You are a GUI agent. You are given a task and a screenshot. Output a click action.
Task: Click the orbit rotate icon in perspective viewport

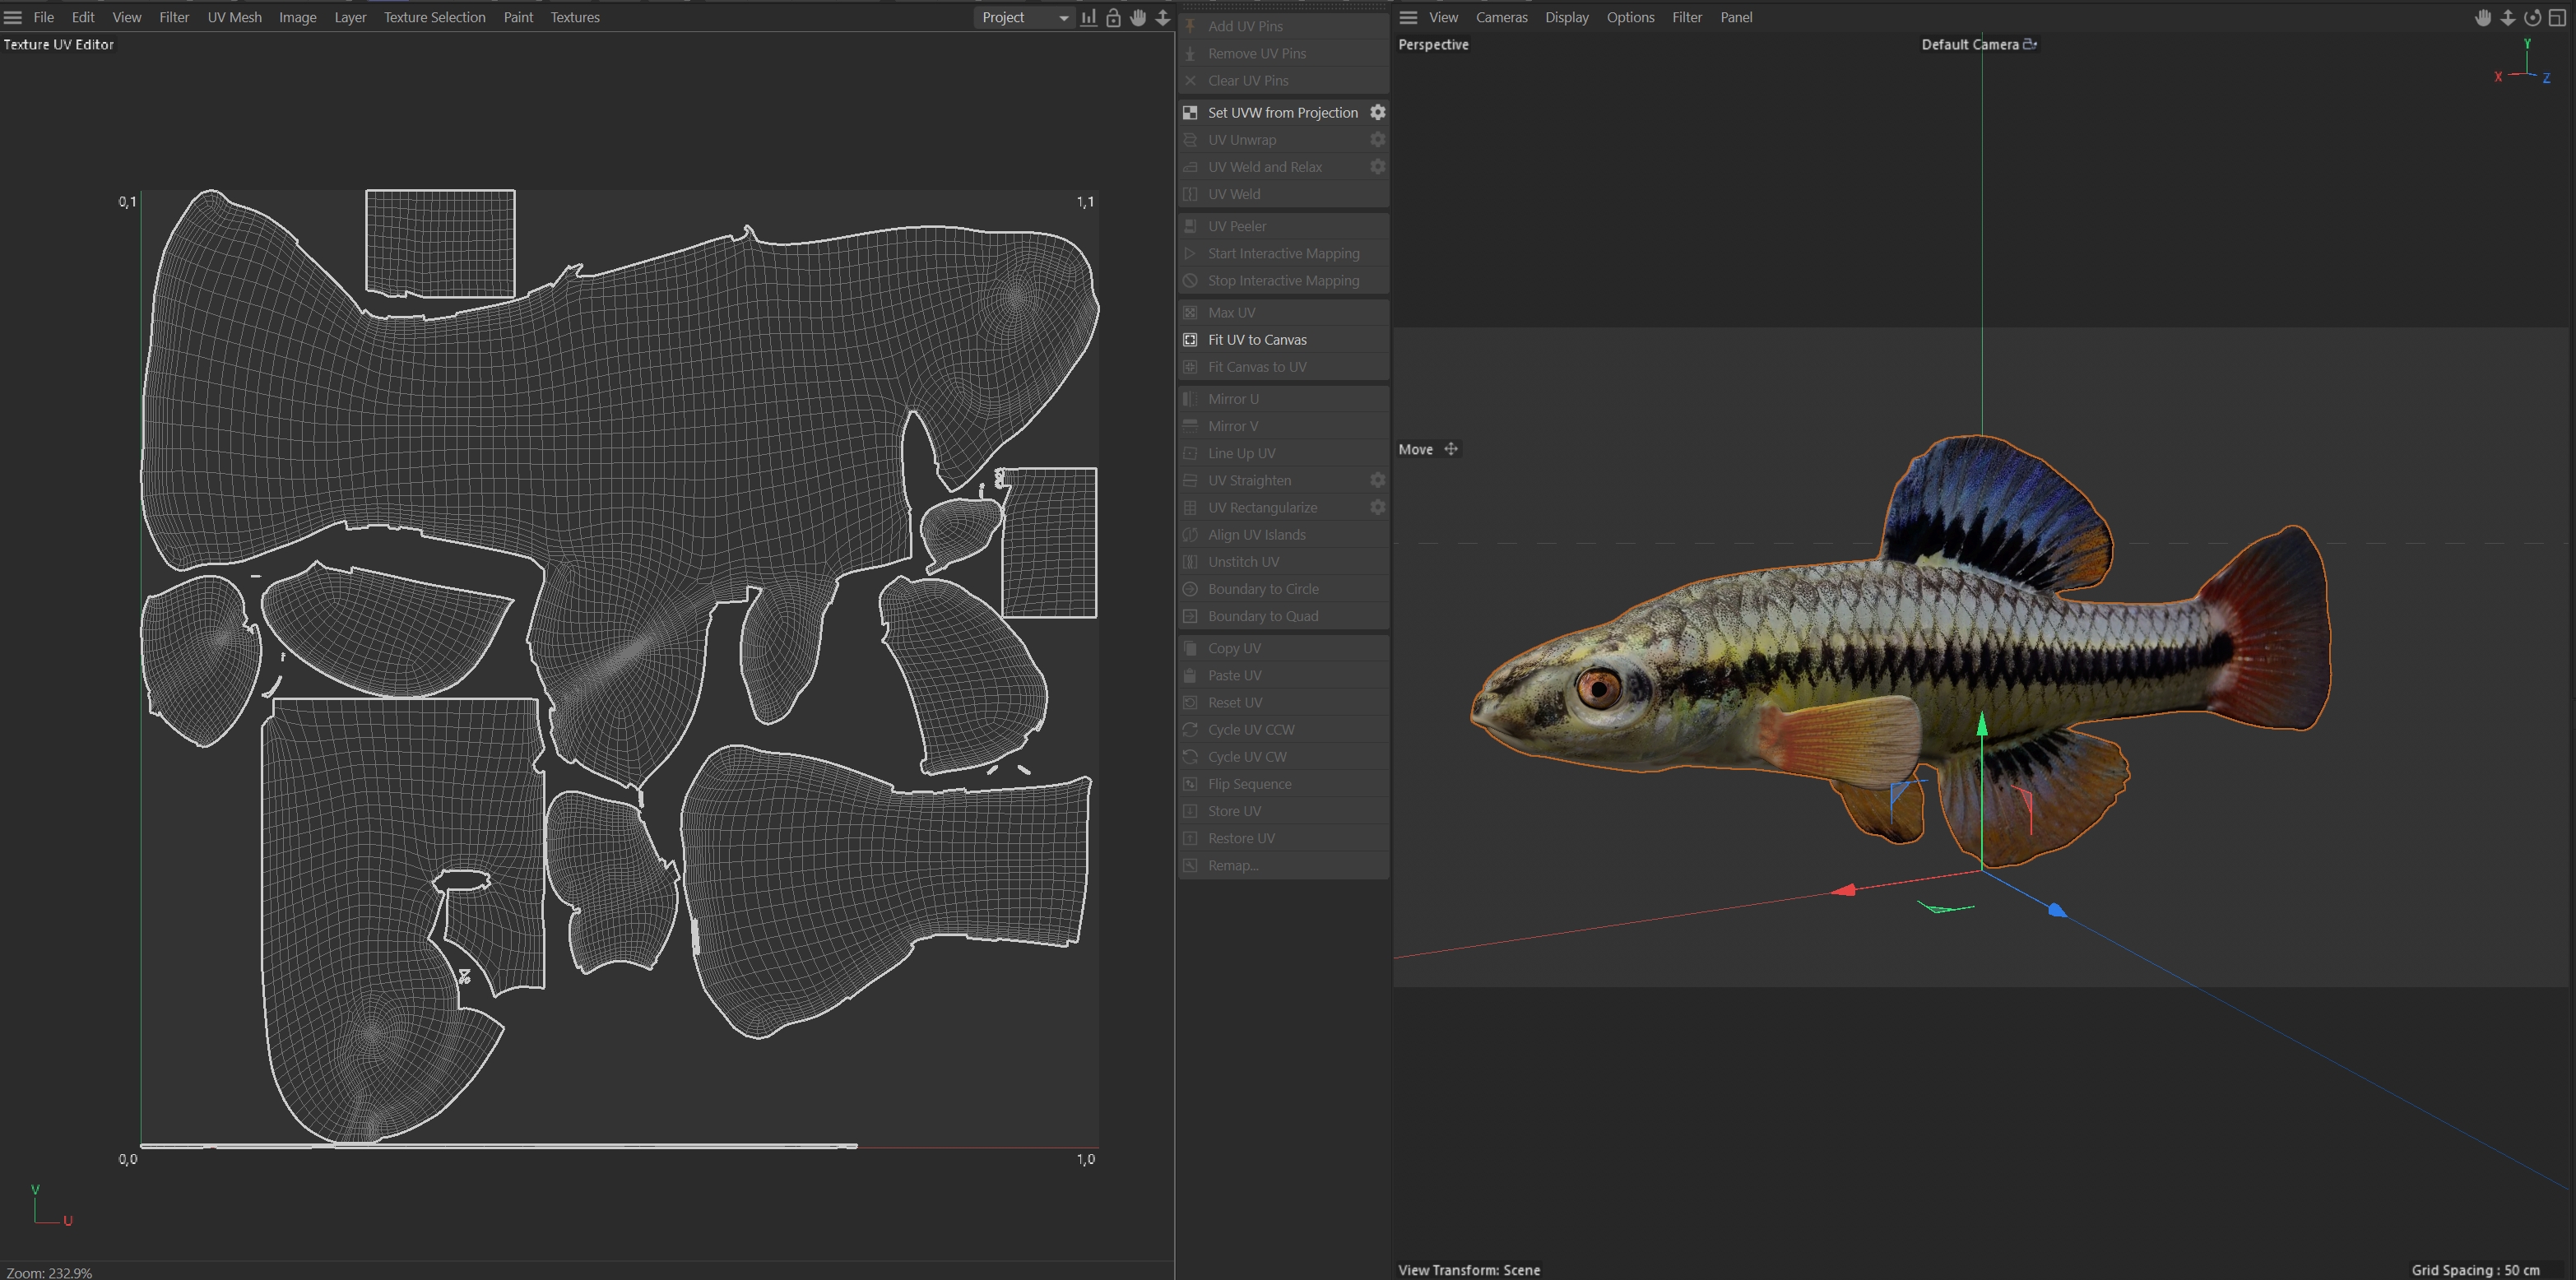pyautogui.click(x=2532, y=17)
